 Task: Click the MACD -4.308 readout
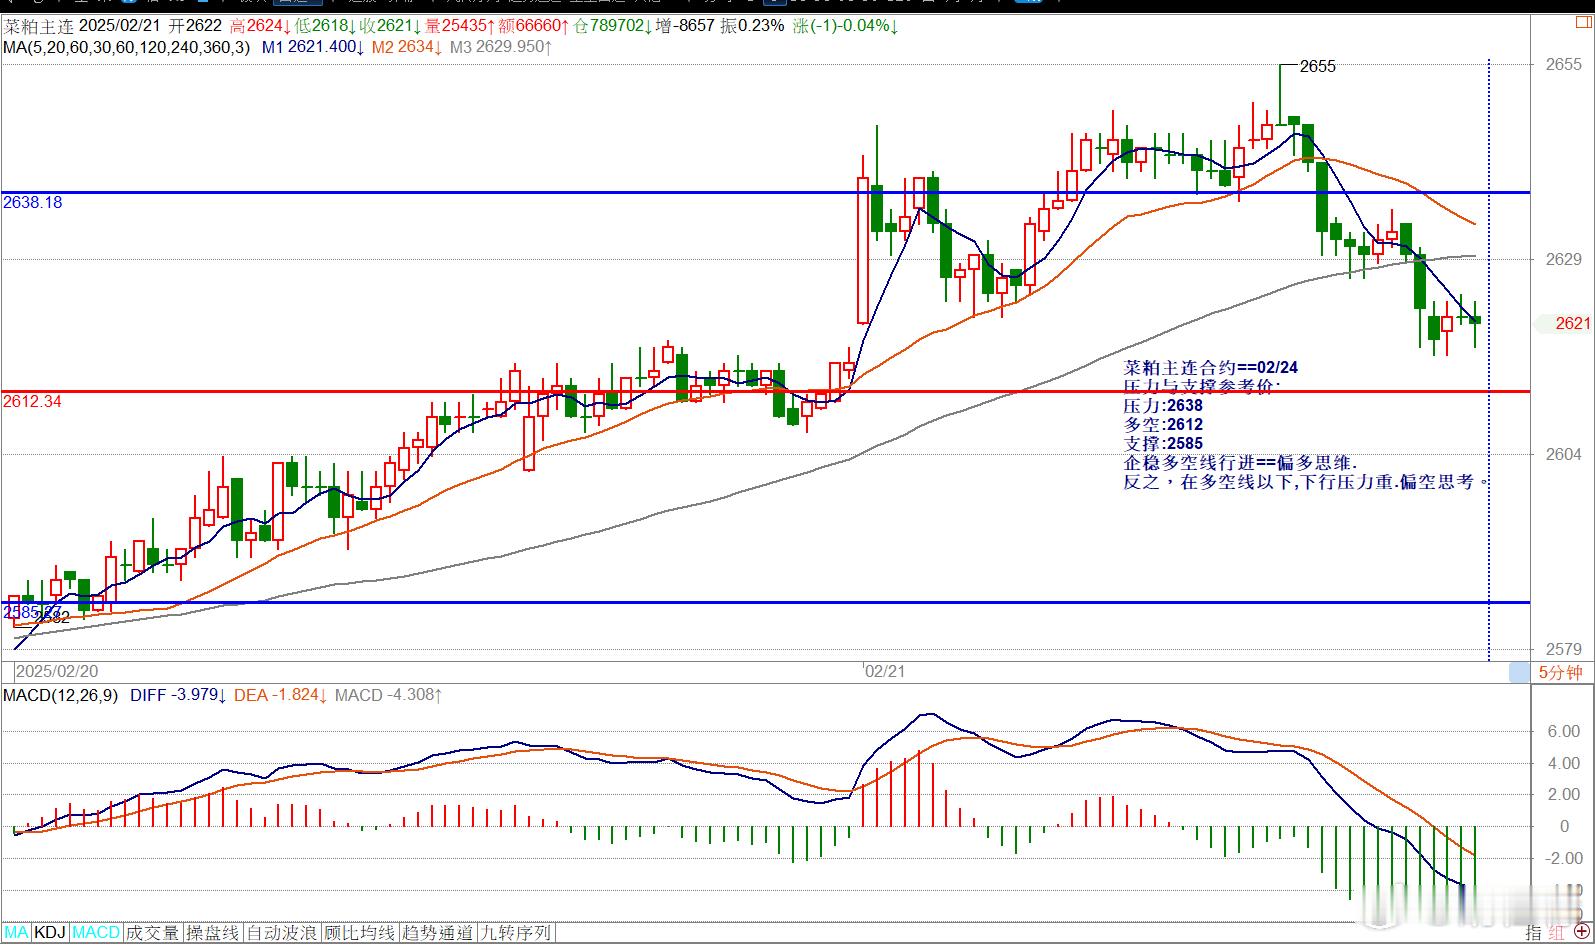(x=389, y=695)
